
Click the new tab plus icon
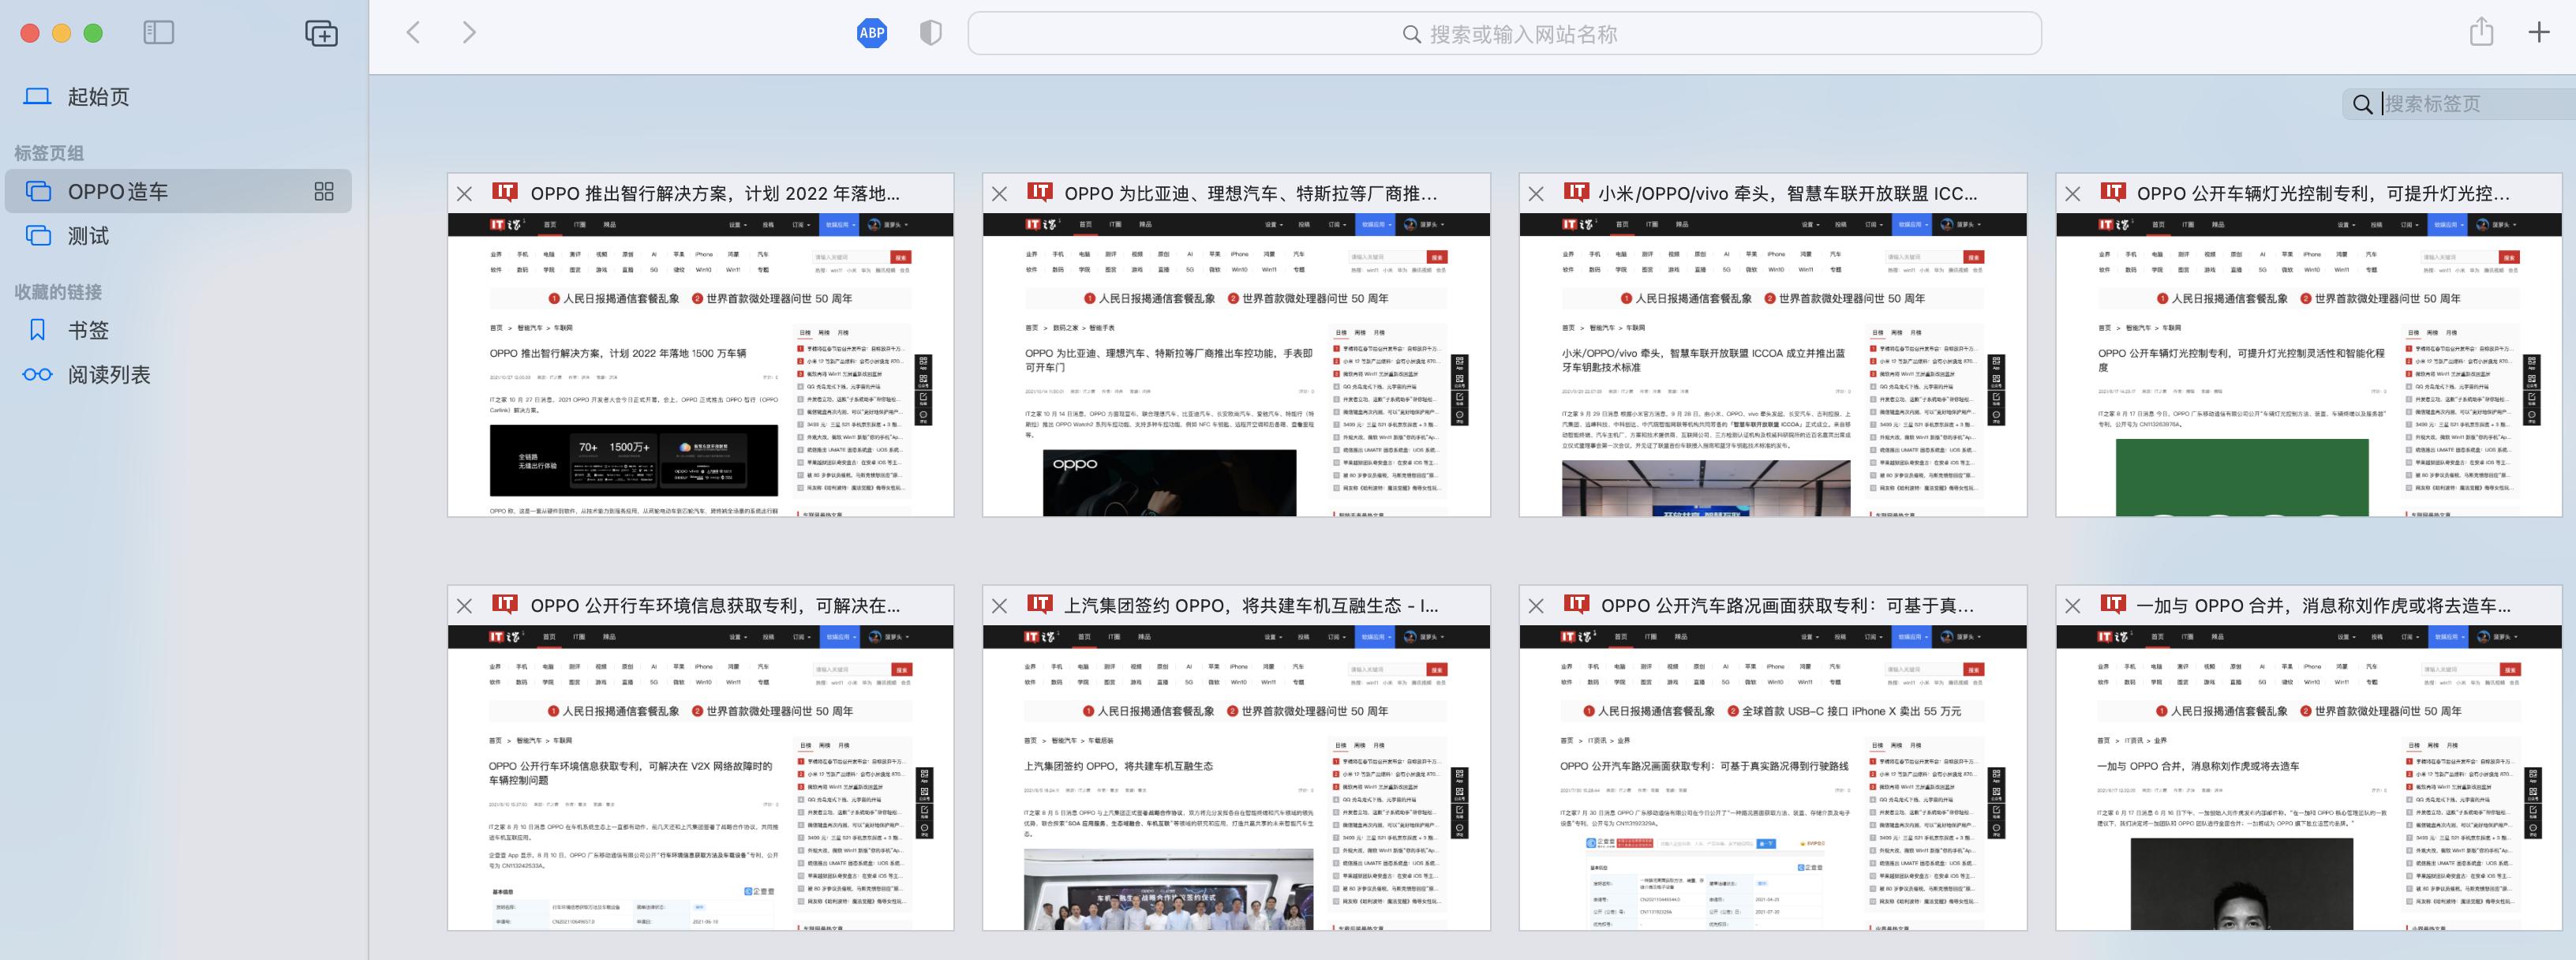[2538, 32]
